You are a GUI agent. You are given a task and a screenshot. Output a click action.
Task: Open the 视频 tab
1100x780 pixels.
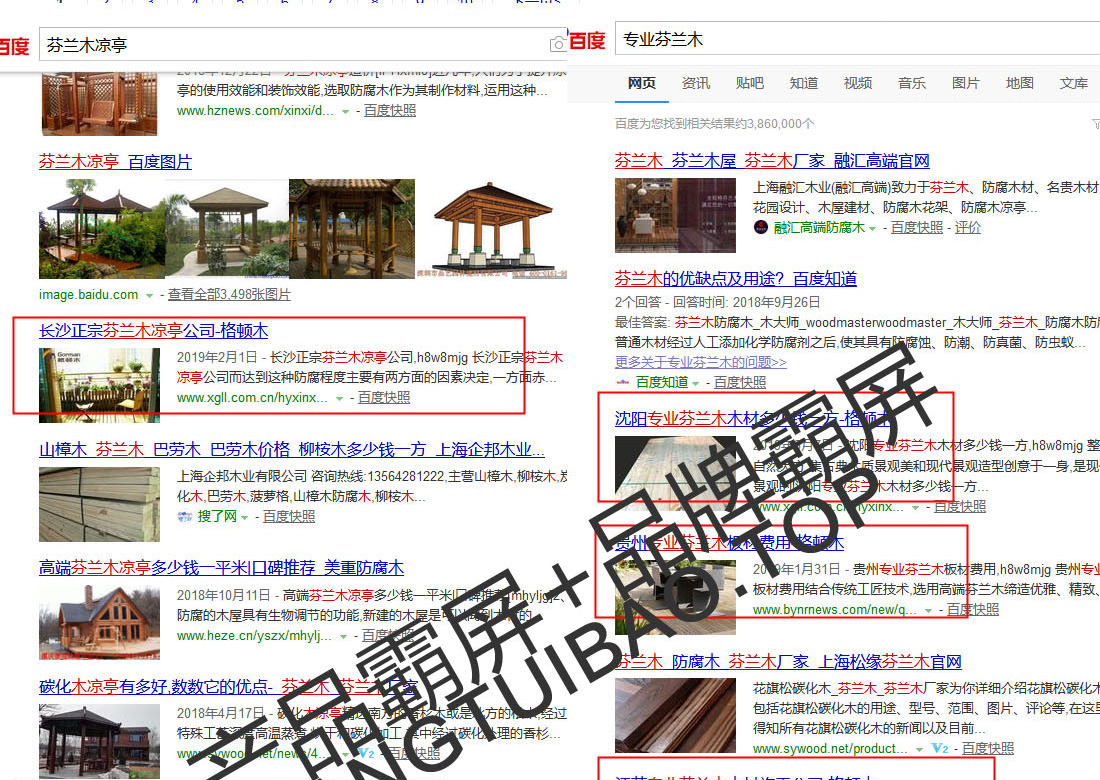[857, 83]
